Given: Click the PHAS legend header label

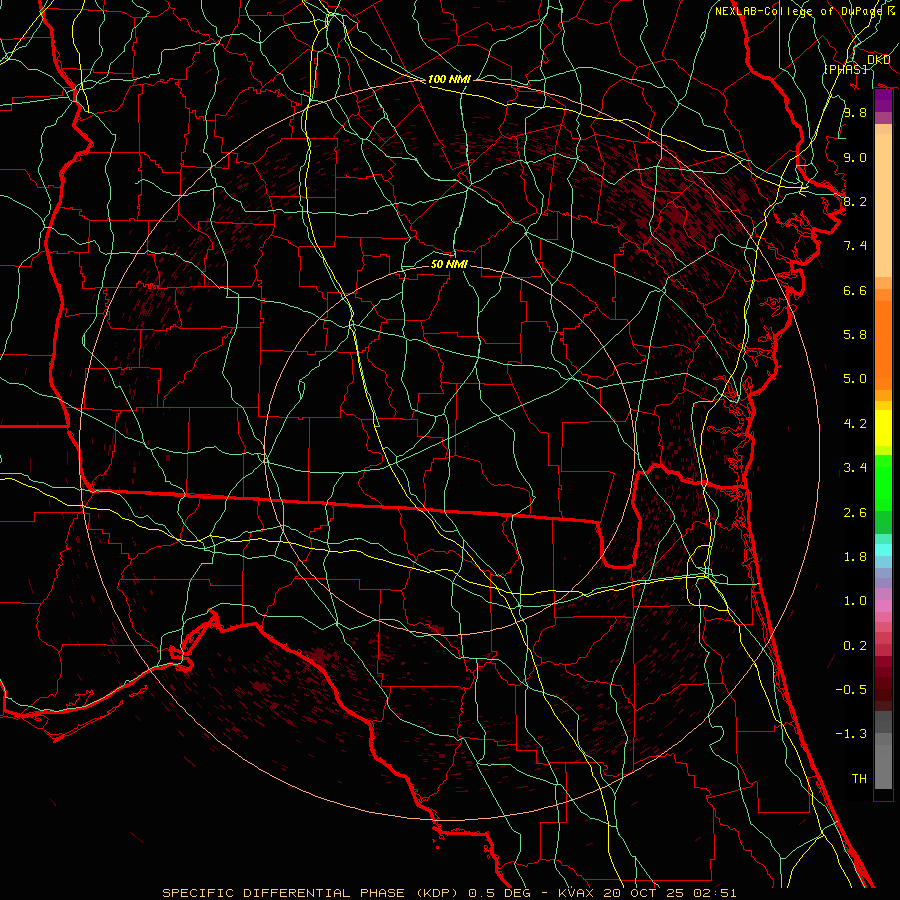Looking at the screenshot, I should [x=845, y=69].
